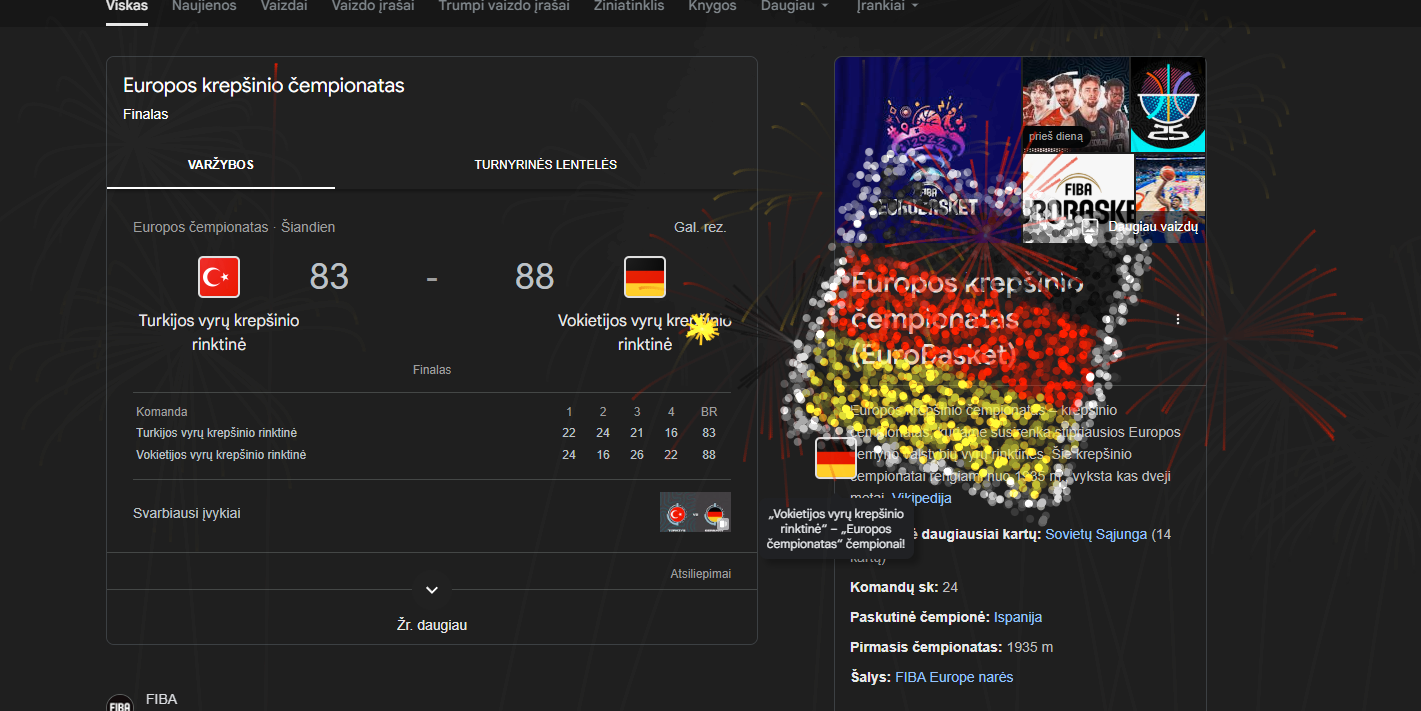Expand the match card with the chevron
Screen dimensions: 1421x711
pos(432,590)
